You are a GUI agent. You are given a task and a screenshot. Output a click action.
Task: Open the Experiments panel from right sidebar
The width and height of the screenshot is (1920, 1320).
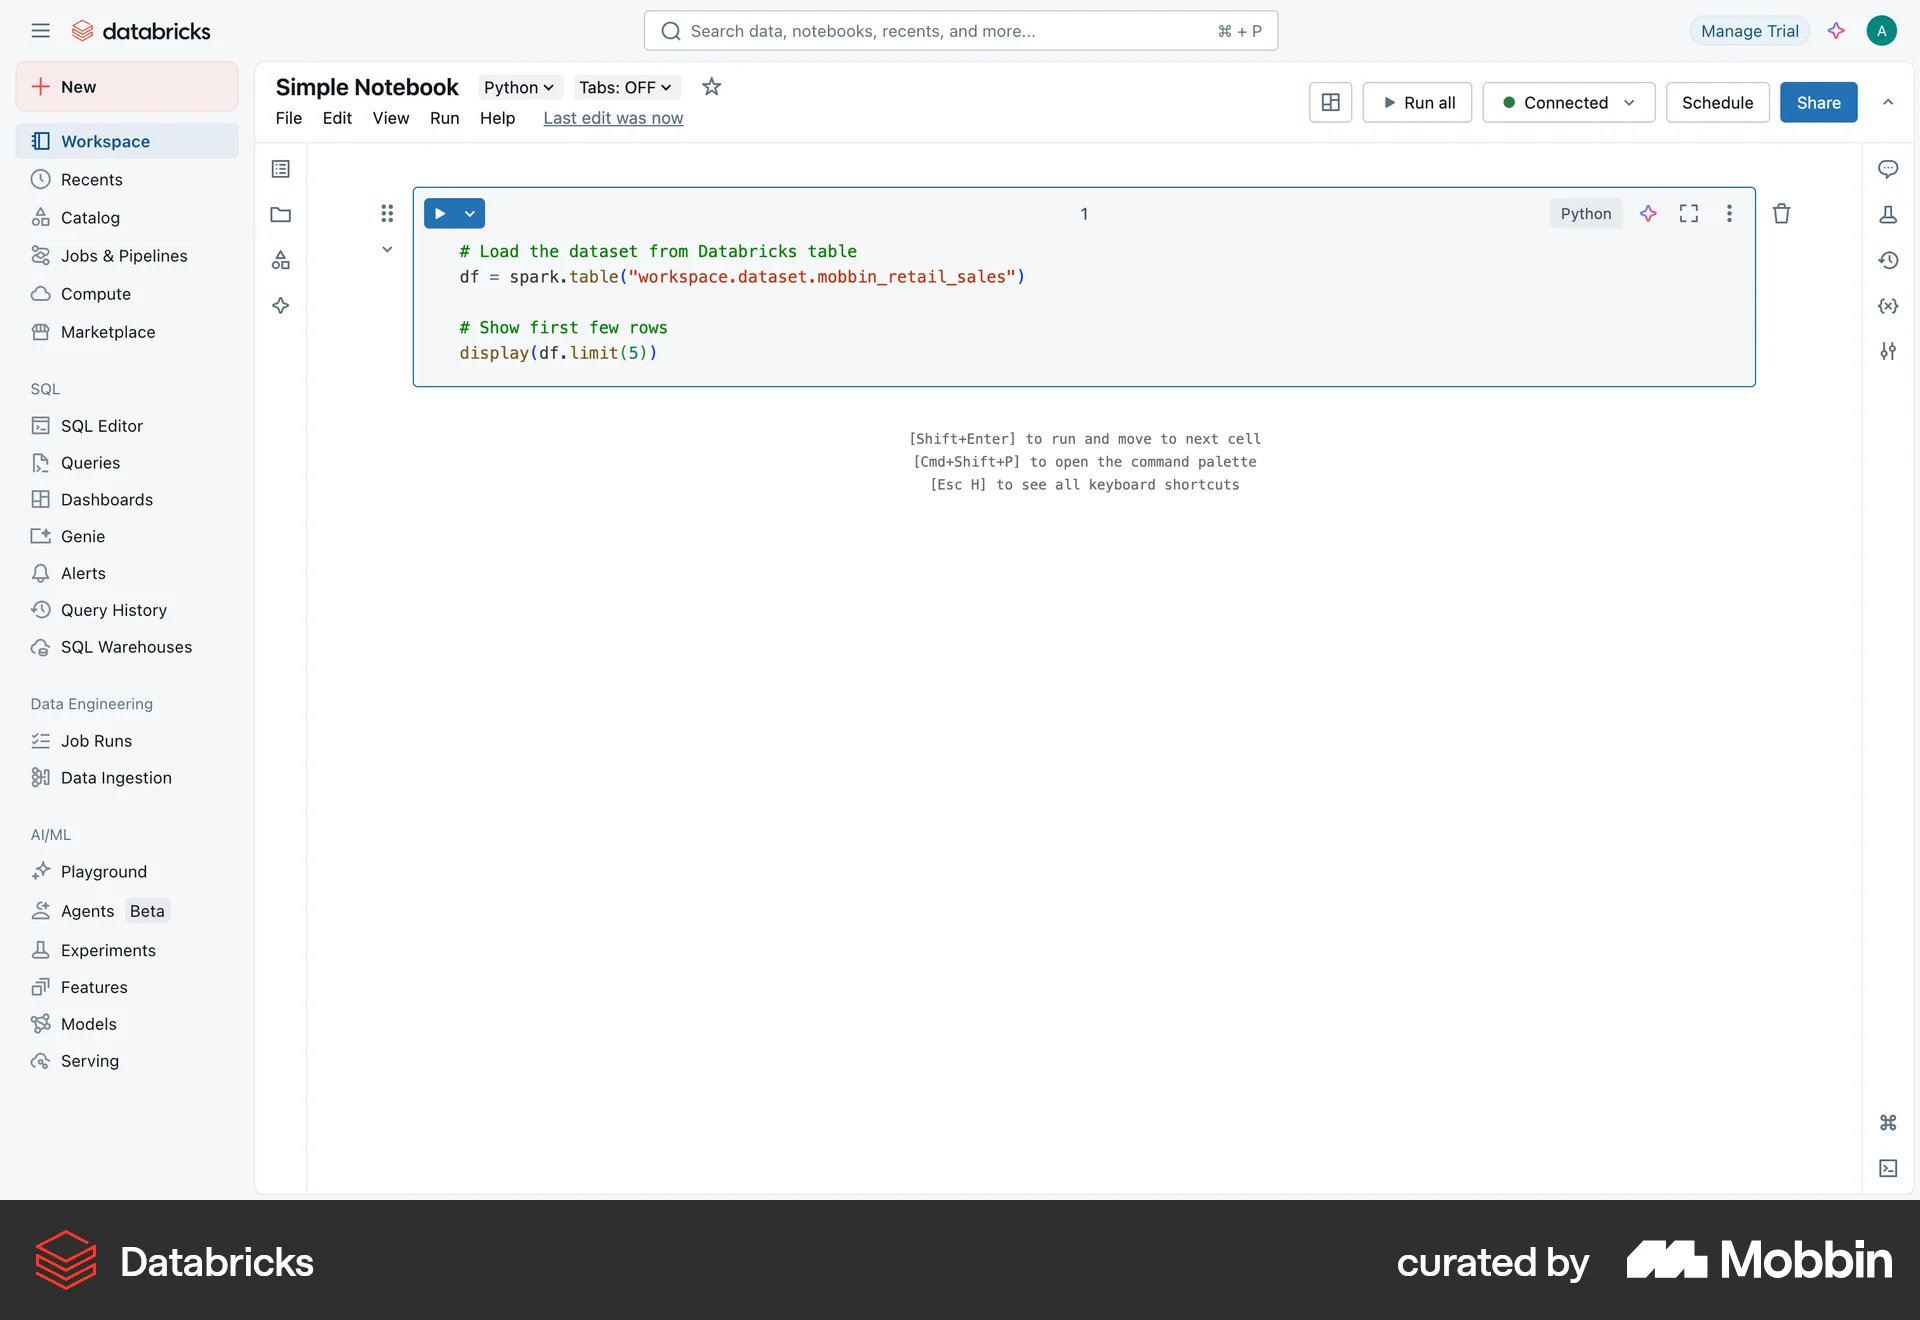[x=1888, y=214]
